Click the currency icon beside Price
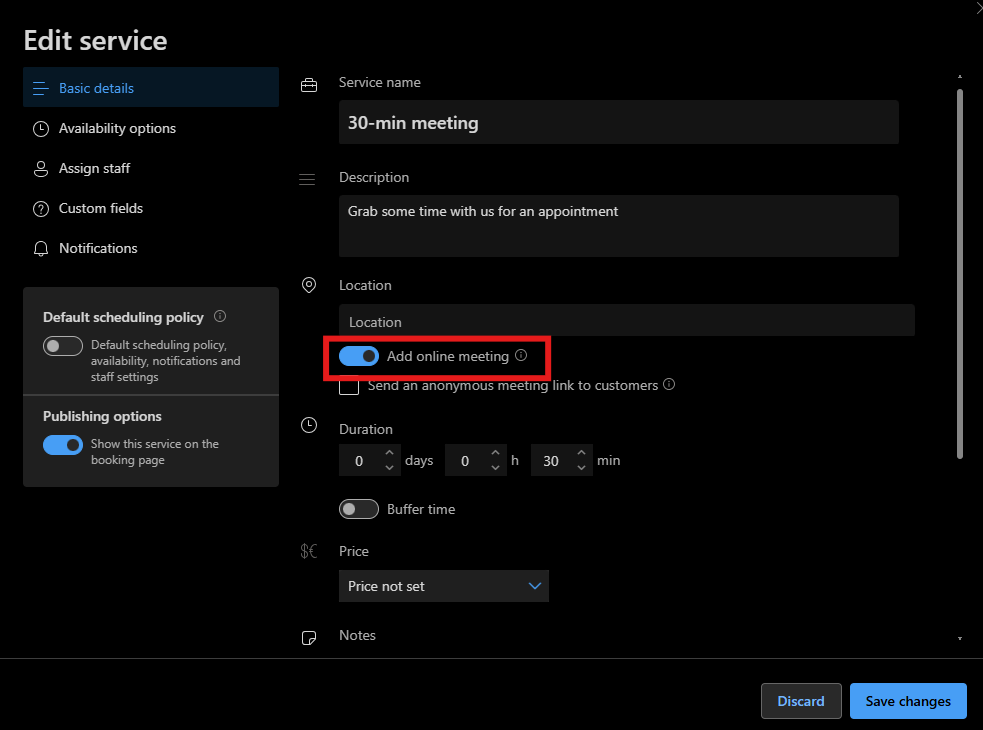The width and height of the screenshot is (983, 730). point(308,551)
